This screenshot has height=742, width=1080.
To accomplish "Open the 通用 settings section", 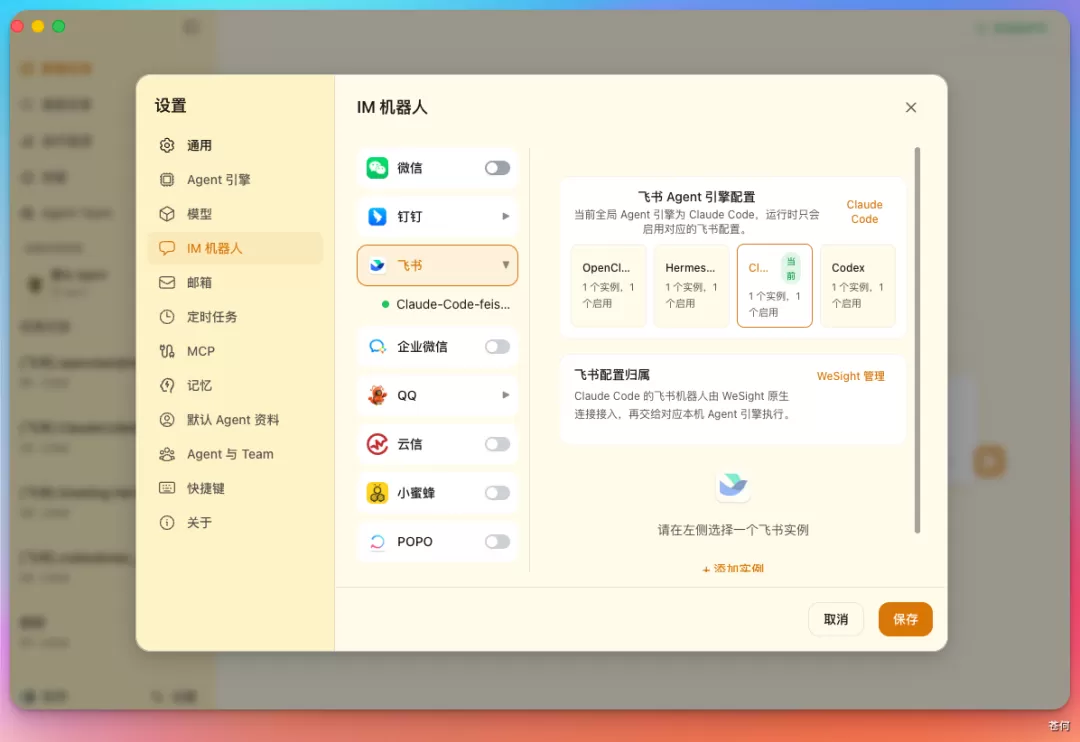I will click(235, 145).
